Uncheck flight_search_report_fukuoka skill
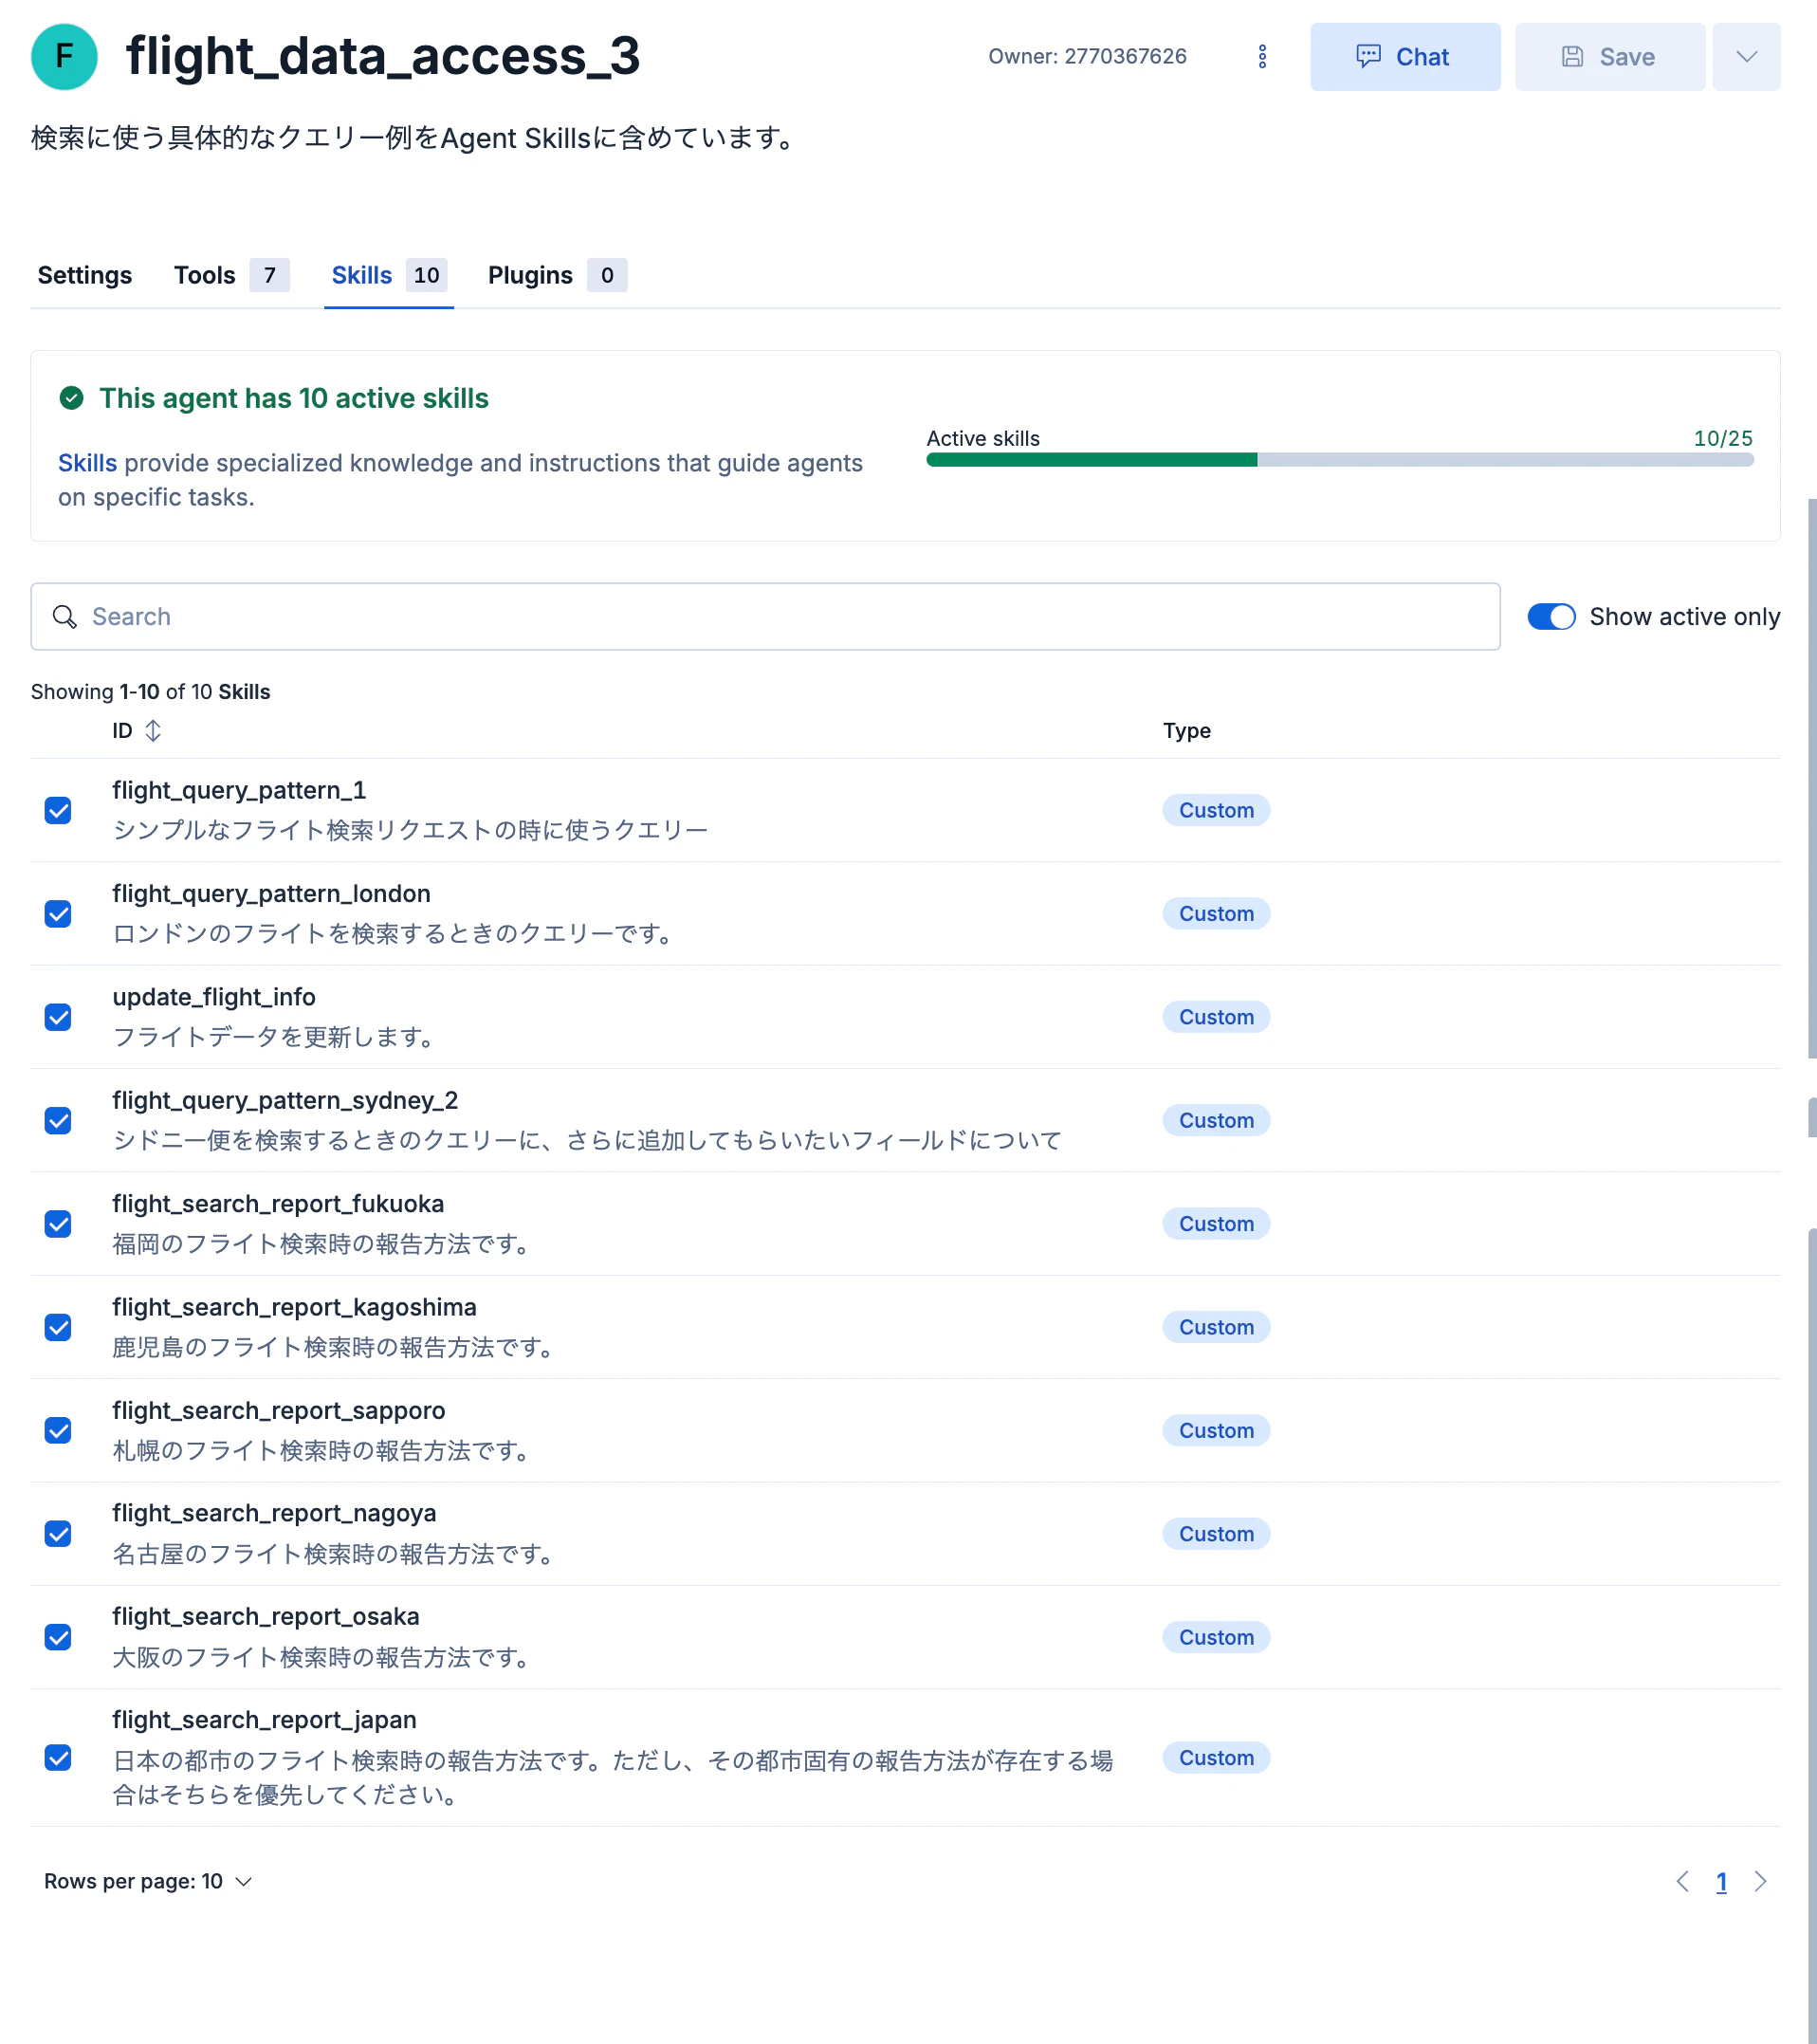1817x2044 pixels. (x=58, y=1224)
